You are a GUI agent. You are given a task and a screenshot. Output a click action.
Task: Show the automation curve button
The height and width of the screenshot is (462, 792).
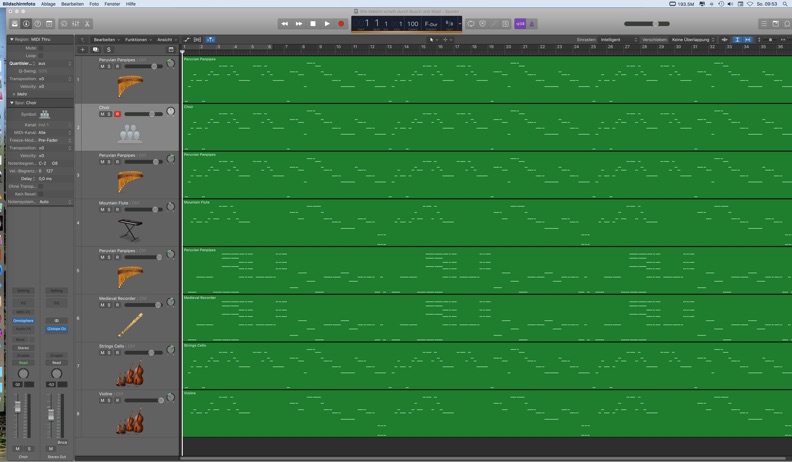pyautogui.click(x=187, y=39)
